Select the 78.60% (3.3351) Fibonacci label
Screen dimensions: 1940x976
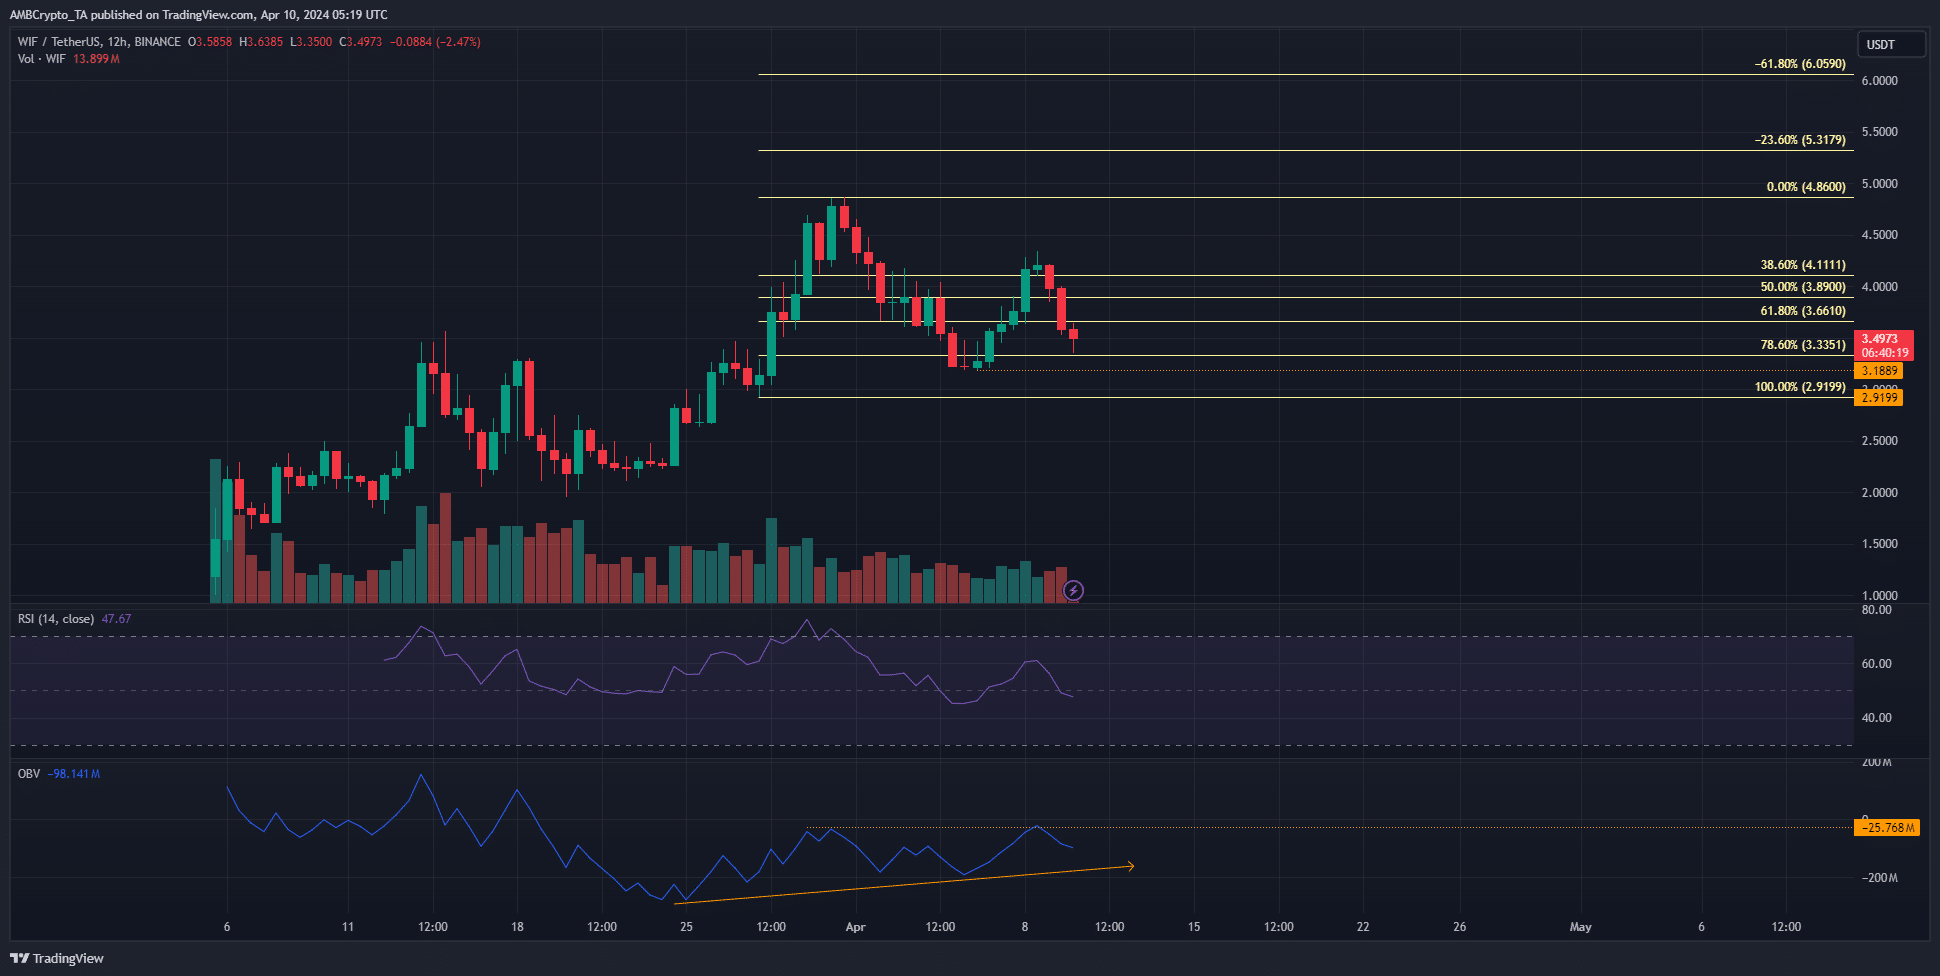(x=1803, y=345)
